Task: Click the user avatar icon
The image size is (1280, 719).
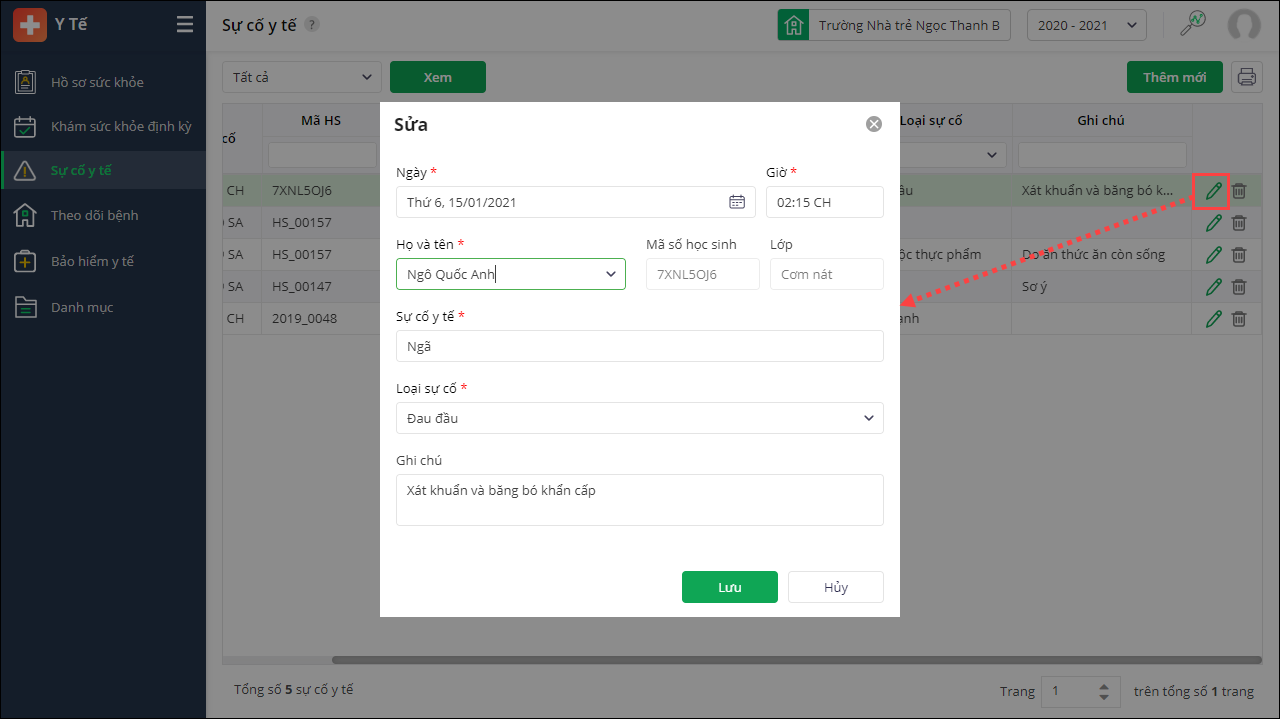Action: point(1244,25)
